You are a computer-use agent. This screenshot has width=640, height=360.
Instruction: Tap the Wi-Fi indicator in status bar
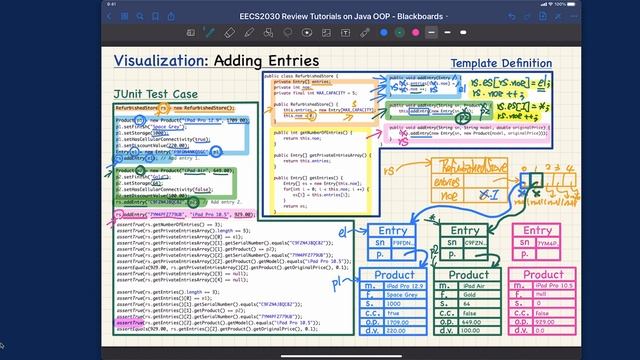click(551, 4)
